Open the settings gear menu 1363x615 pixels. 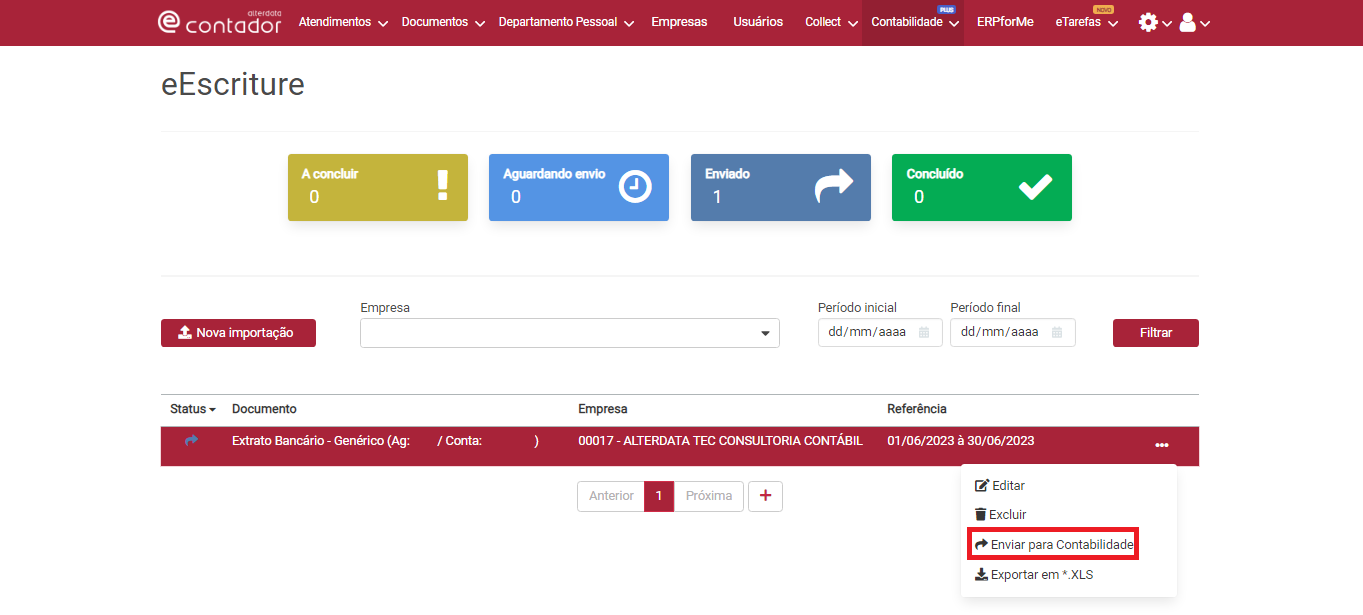(x=1148, y=22)
